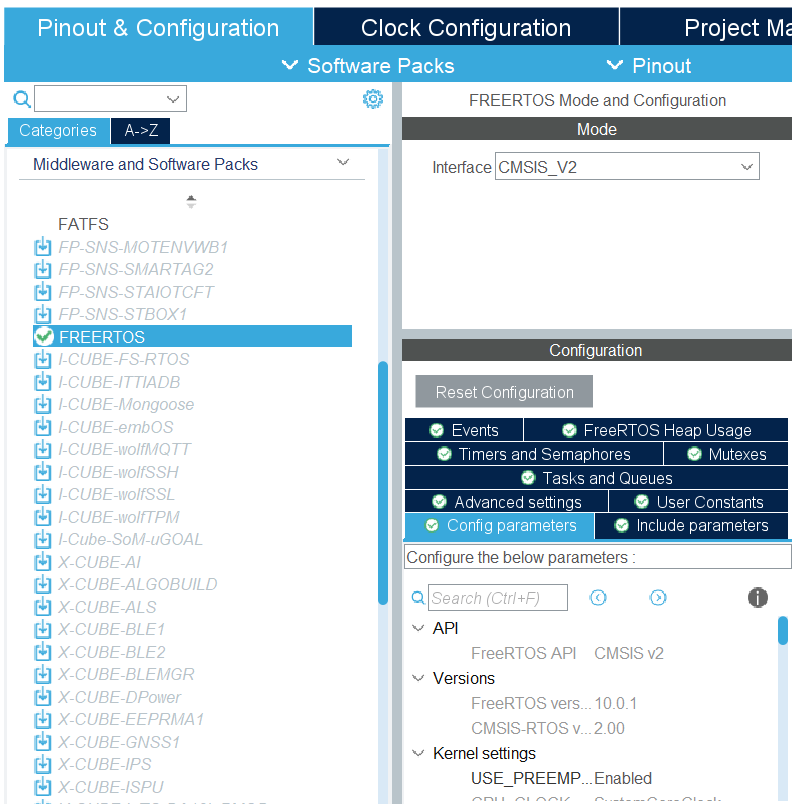Click the download icon next to I-CUBE-Mongoose

point(43,404)
